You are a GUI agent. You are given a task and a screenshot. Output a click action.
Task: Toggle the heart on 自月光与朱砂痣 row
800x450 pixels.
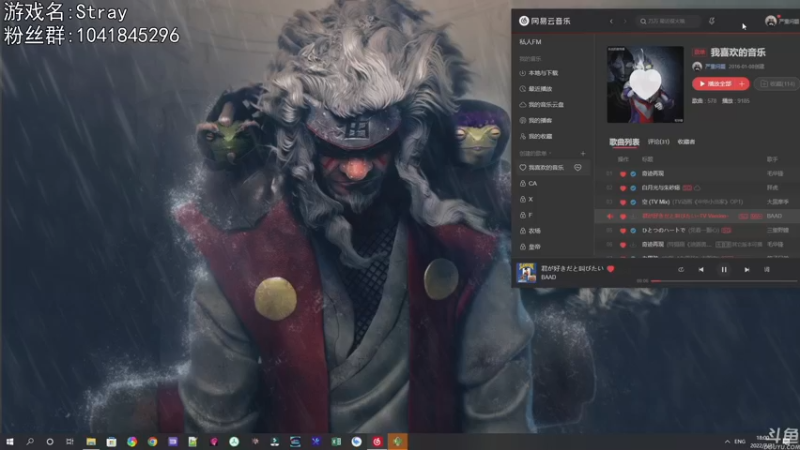coord(622,188)
